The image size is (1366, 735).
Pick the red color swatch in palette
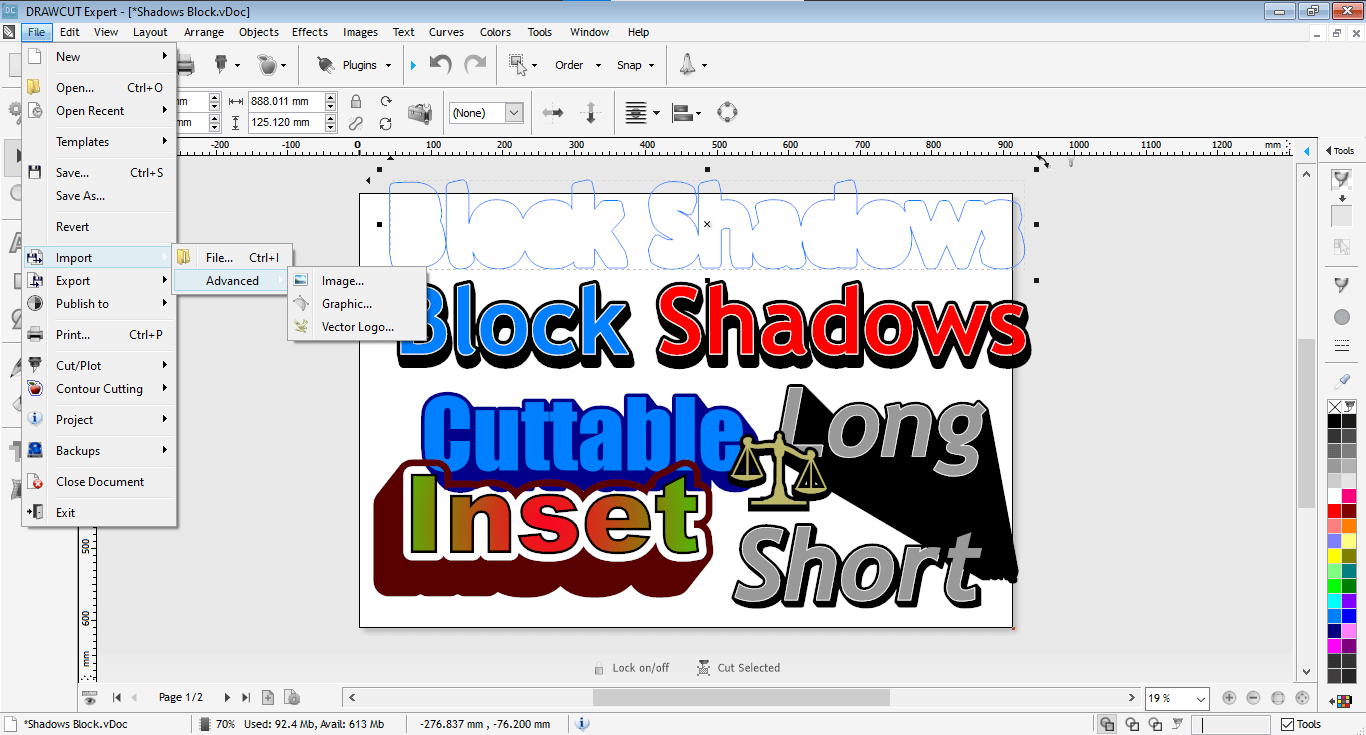click(x=1334, y=511)
